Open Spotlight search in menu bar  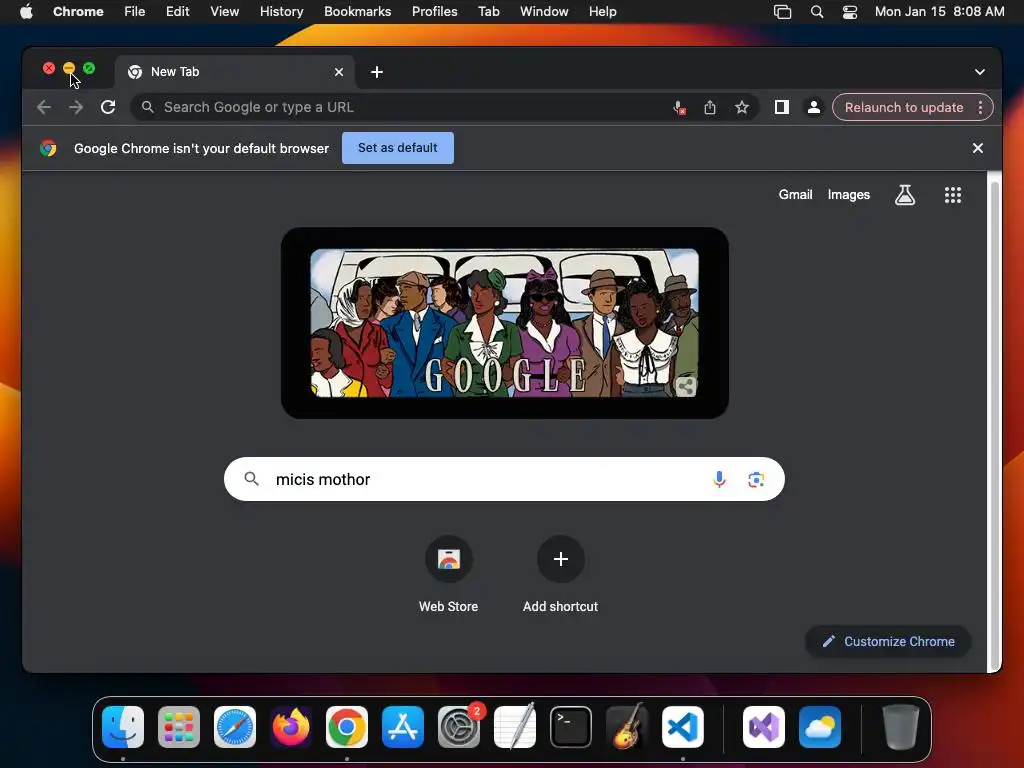pyautogui.click(x=816, y=12)
